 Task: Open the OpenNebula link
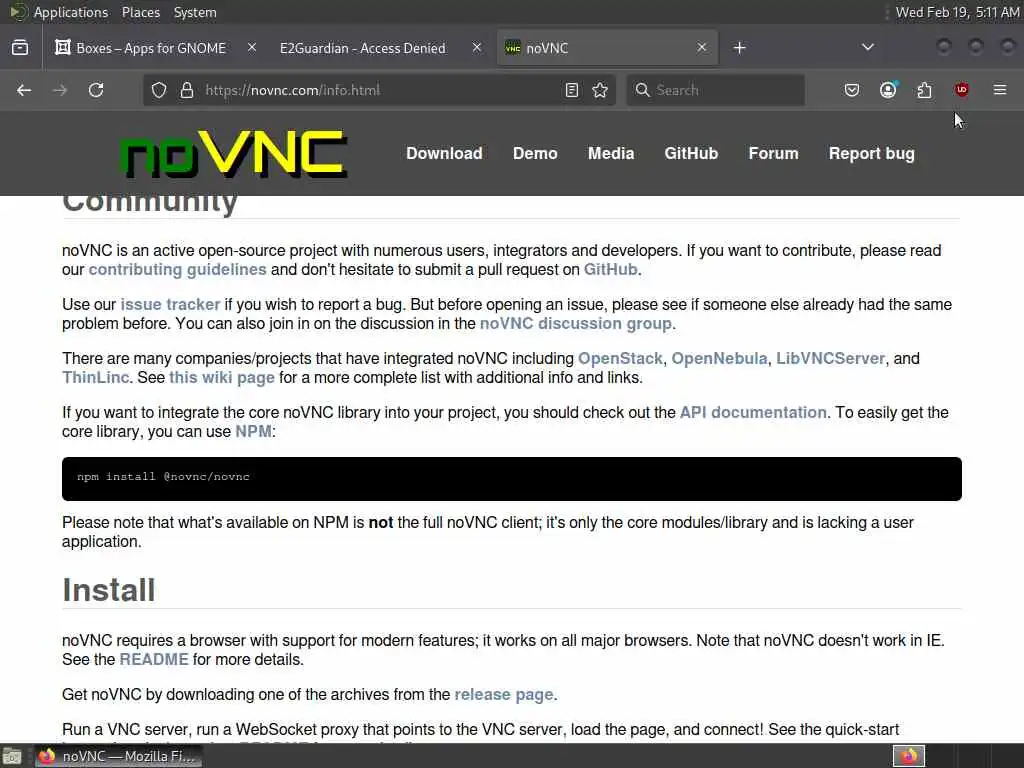719,359
